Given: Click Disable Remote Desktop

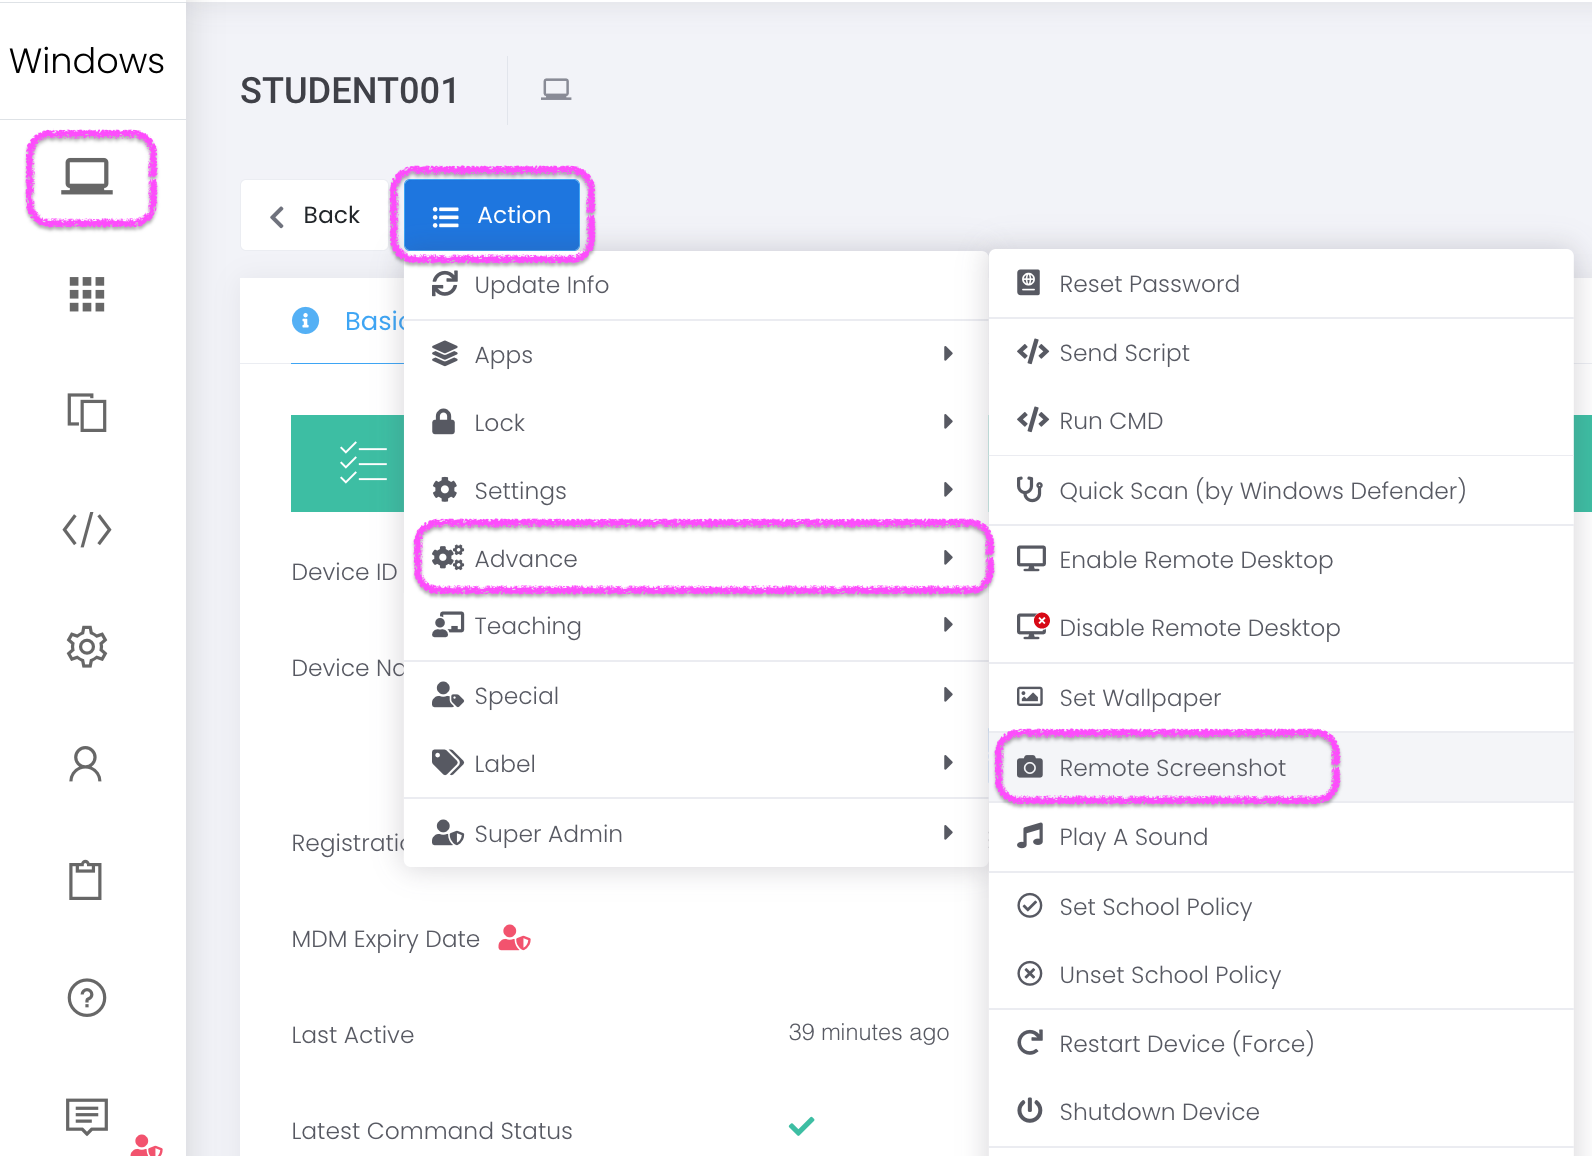Looking at the screenshot, I should pos(1281,628).
